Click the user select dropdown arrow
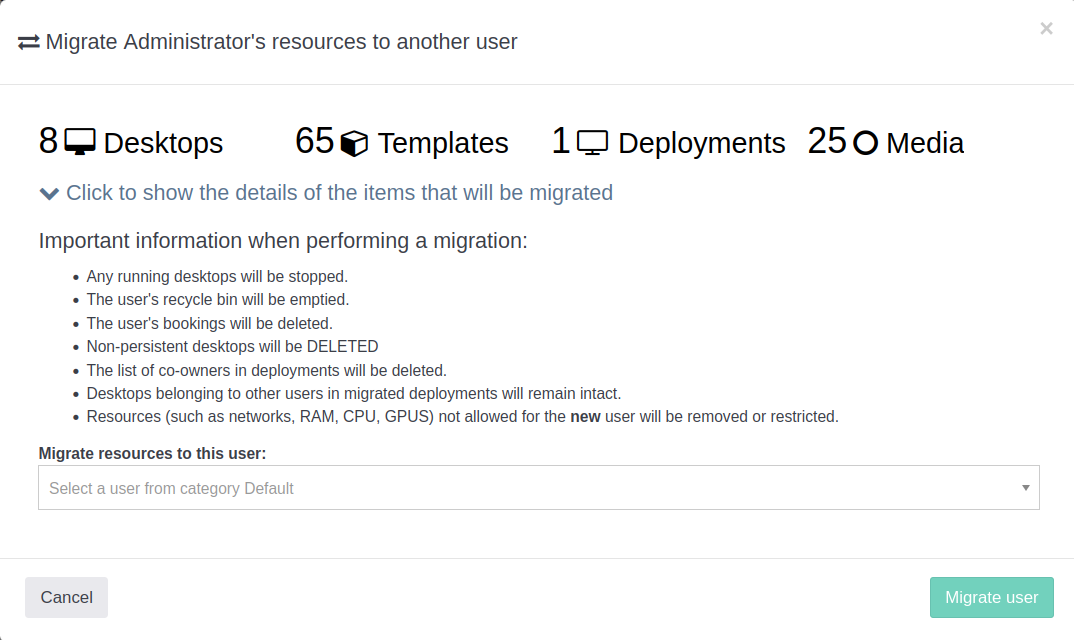This screenshot has width=1074, height=640. 1025,488
